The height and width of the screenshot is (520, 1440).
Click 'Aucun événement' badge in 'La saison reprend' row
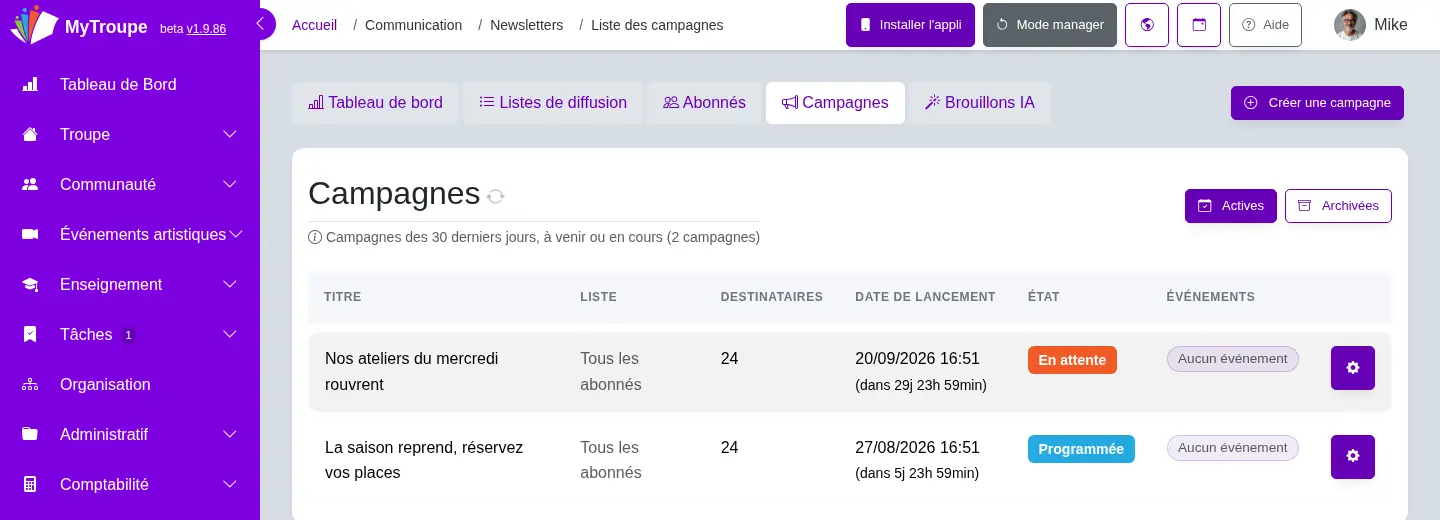tap(1233, 448)
